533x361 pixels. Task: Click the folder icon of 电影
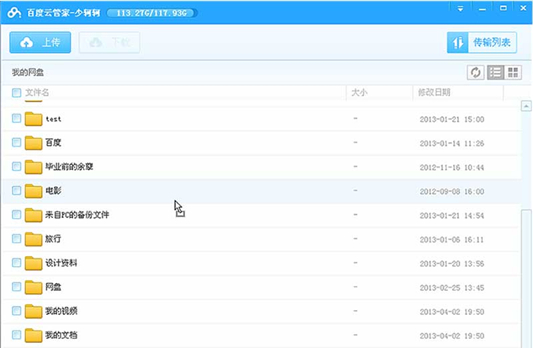click(33, 191)
